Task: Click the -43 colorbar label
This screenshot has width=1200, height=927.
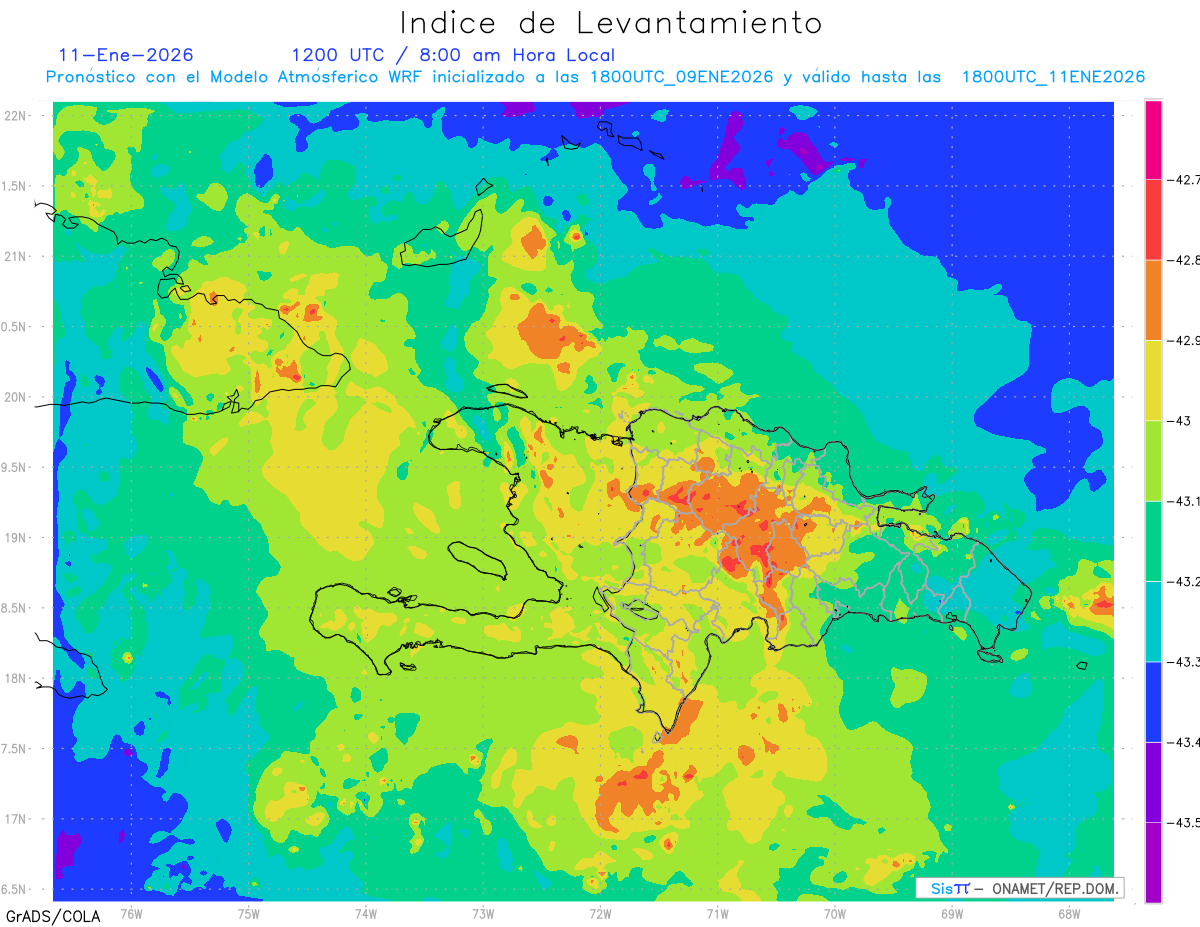Action: click(1179, 421)
